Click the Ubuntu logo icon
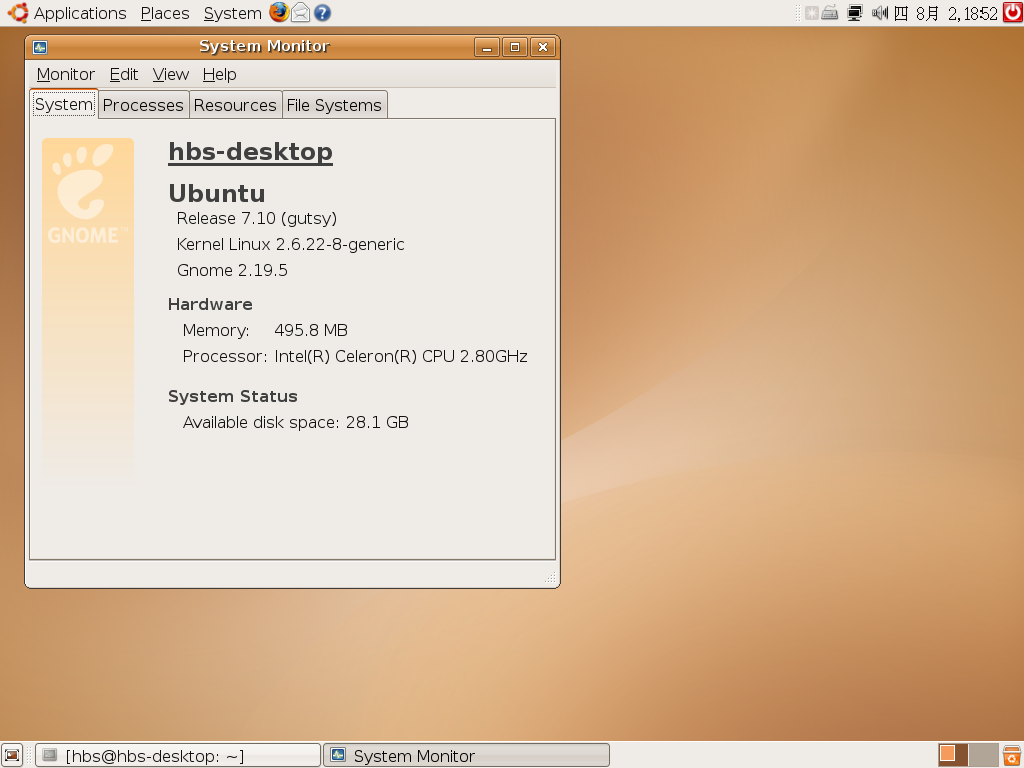The height and width of the screenshot is (768, 1024). click(18, 12)
